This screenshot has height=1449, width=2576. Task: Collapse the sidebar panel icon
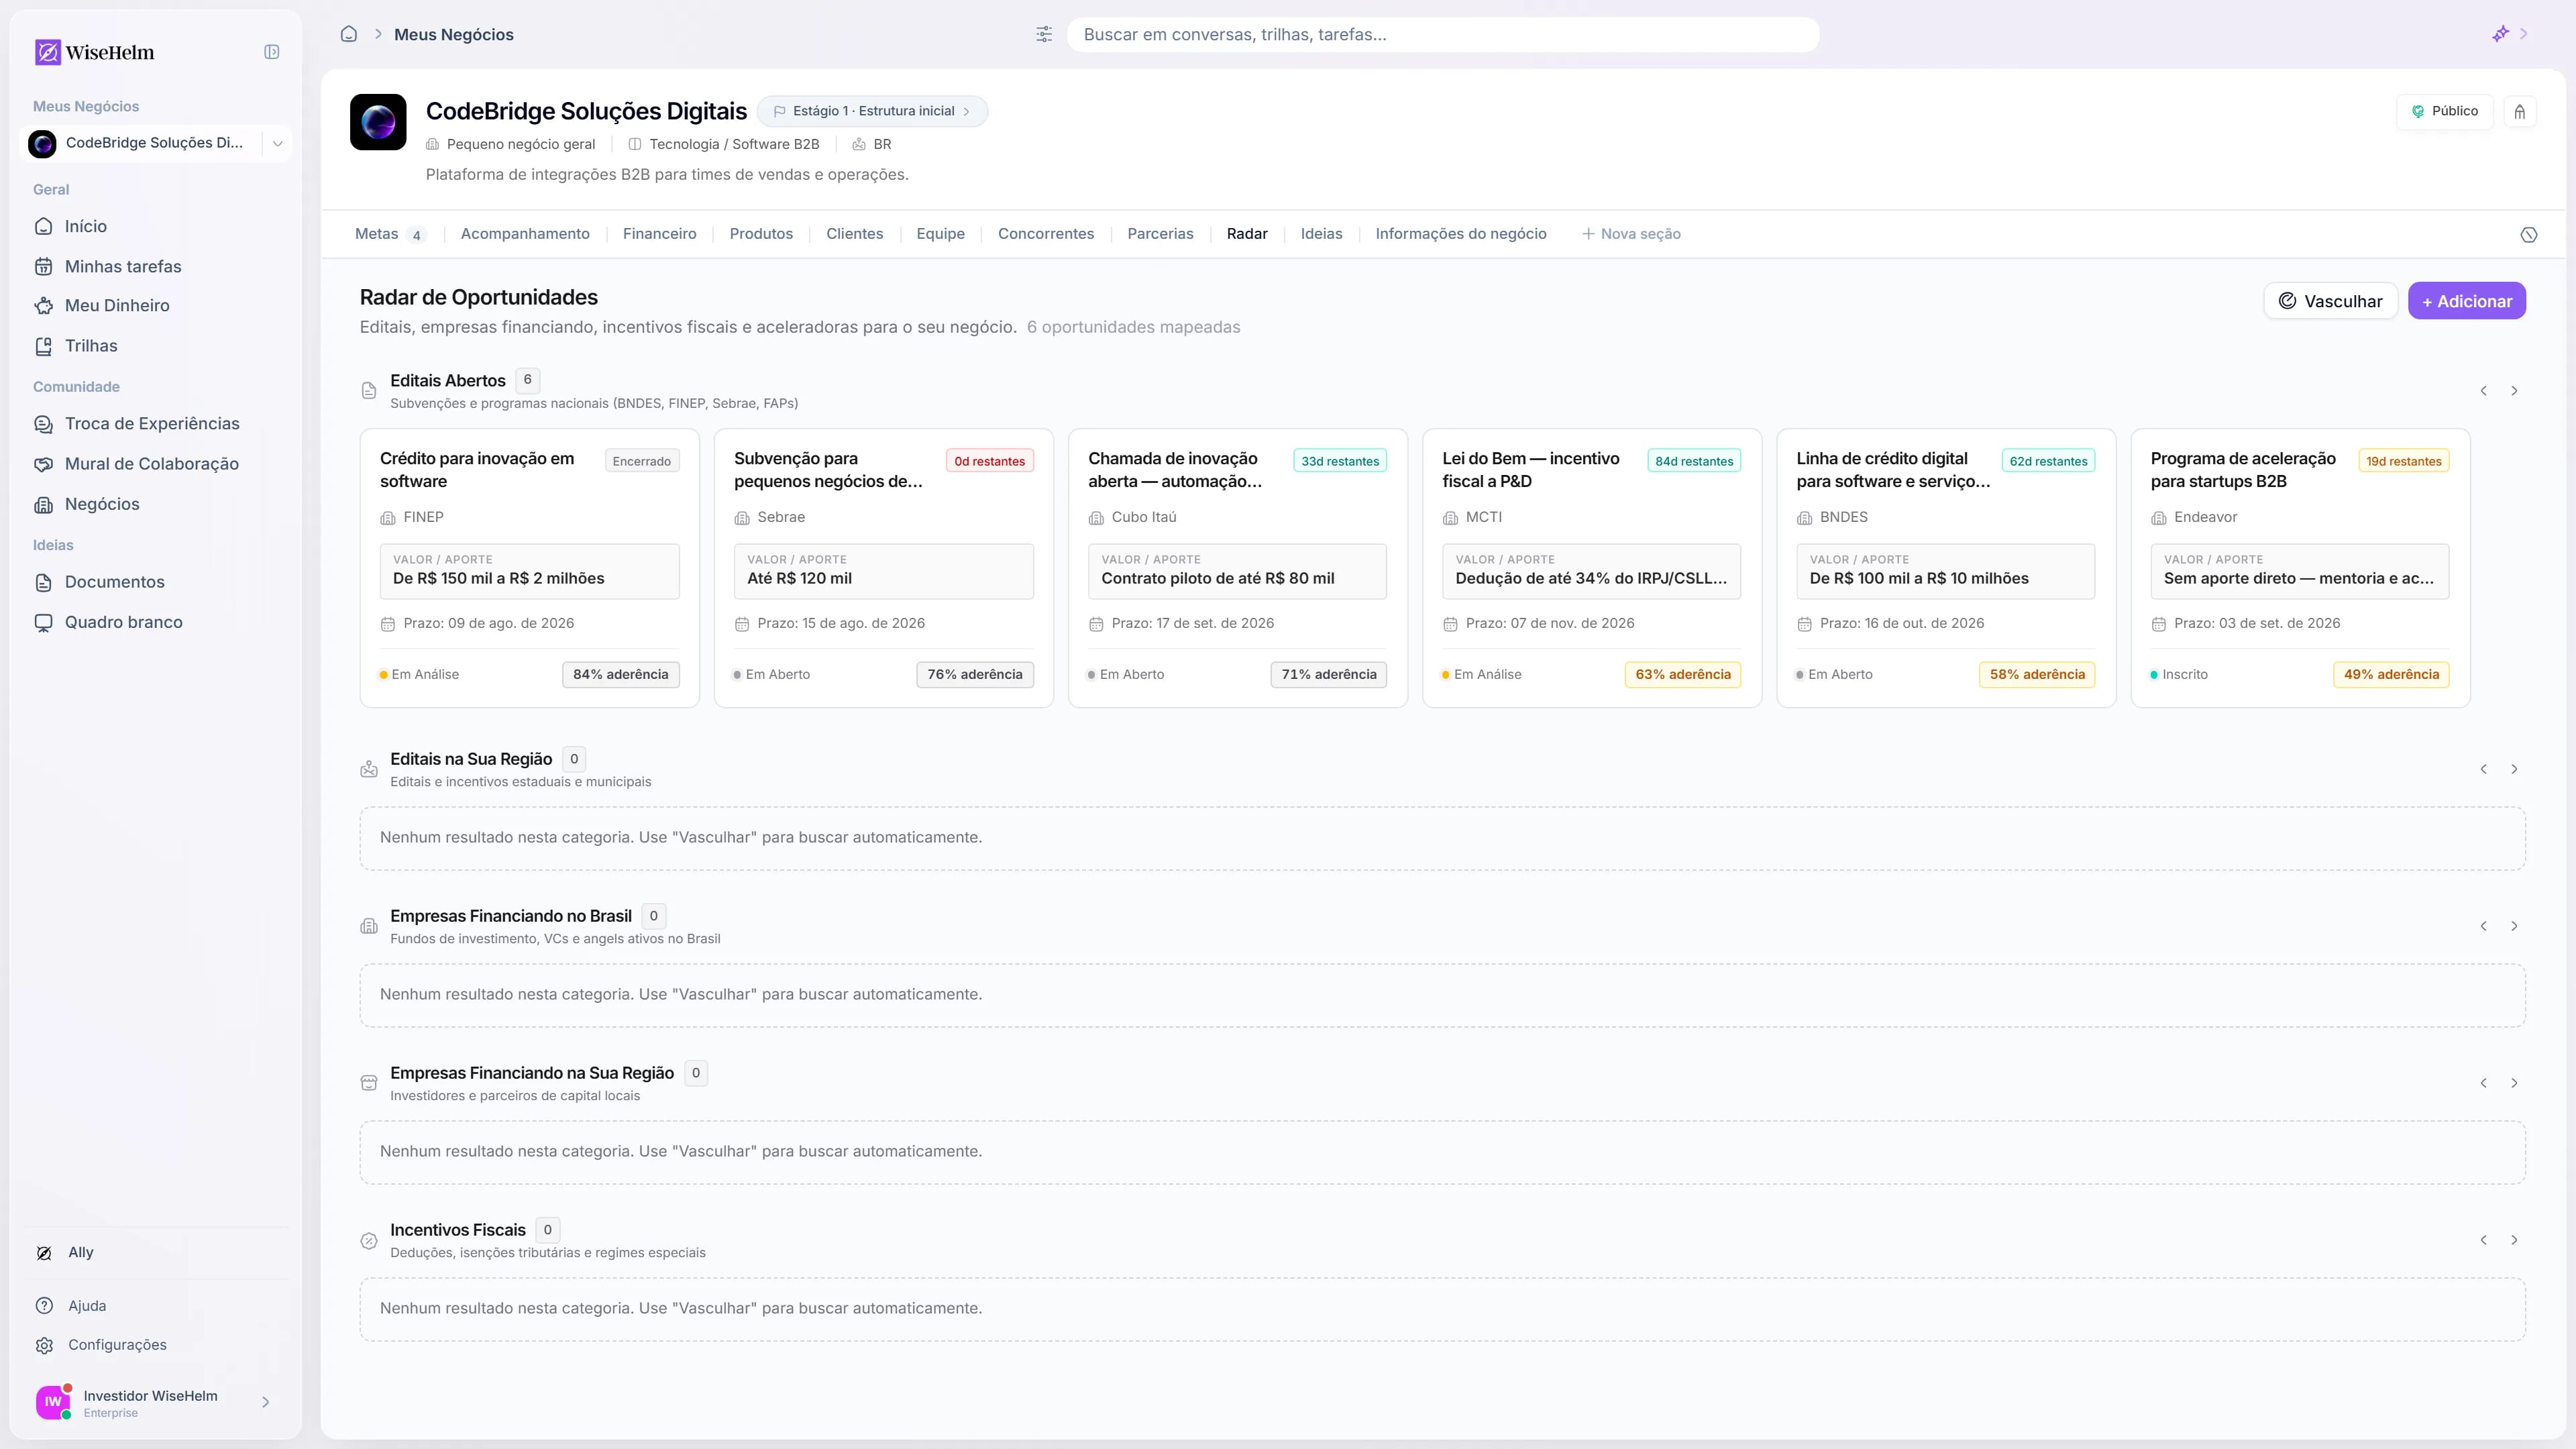272,52
